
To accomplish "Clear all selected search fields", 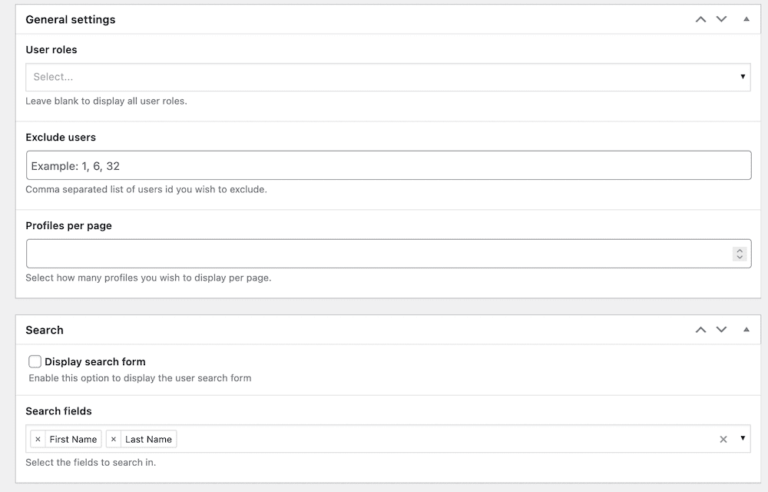I will [x=723, y=439].
